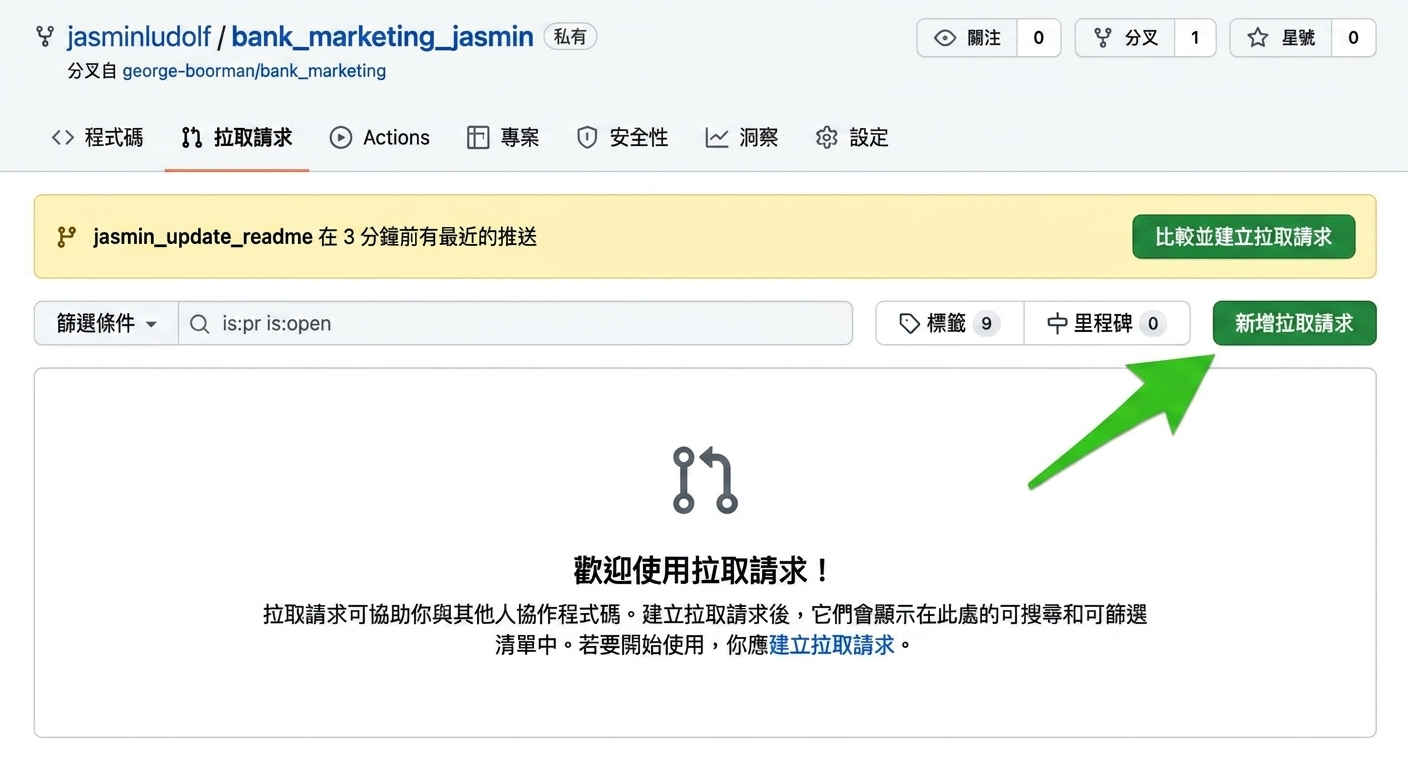This screenshot has height=768, width=1408.
Task: Open the Actions tab
Action: click(x=380, y=138)
